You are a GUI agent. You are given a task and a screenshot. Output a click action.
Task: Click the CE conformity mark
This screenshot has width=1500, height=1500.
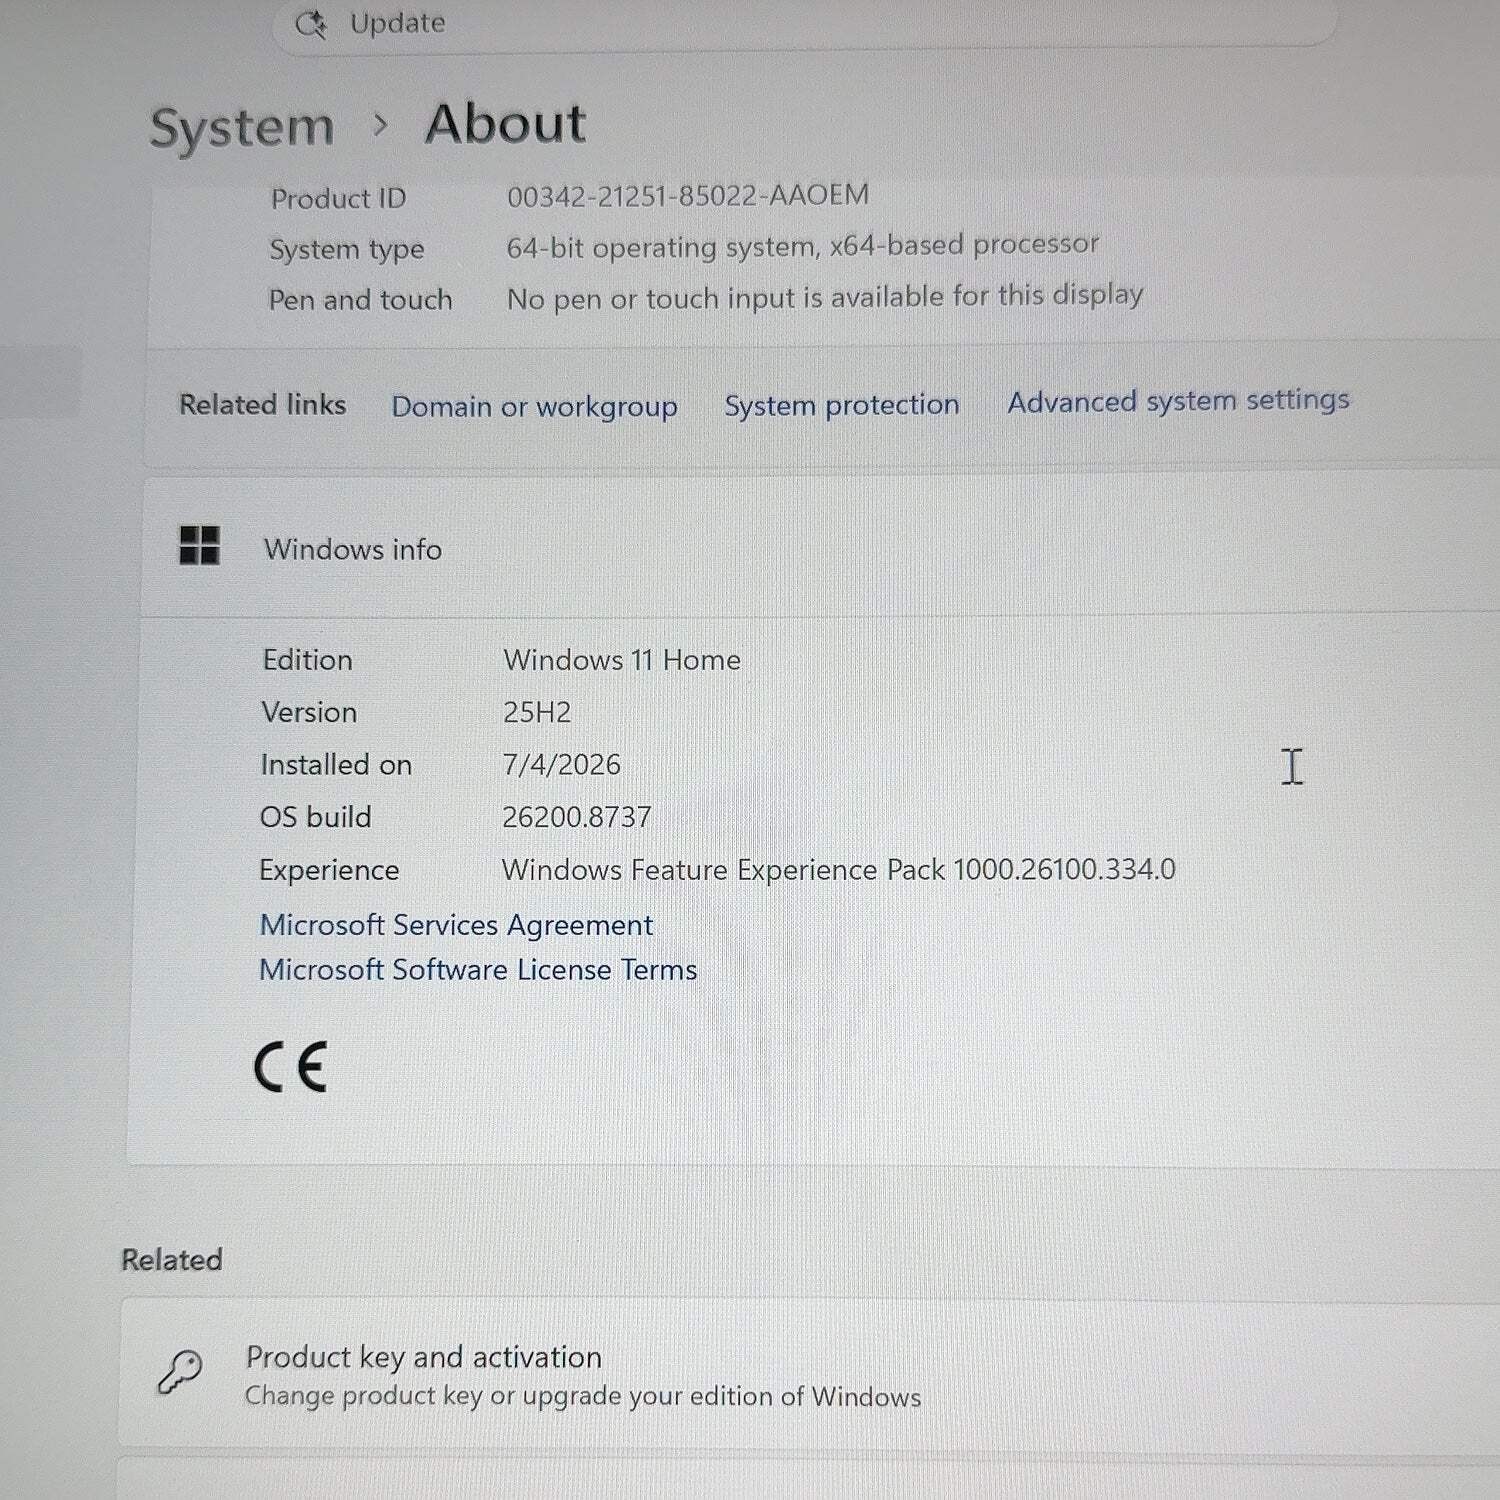click(x=291, y=1067)
